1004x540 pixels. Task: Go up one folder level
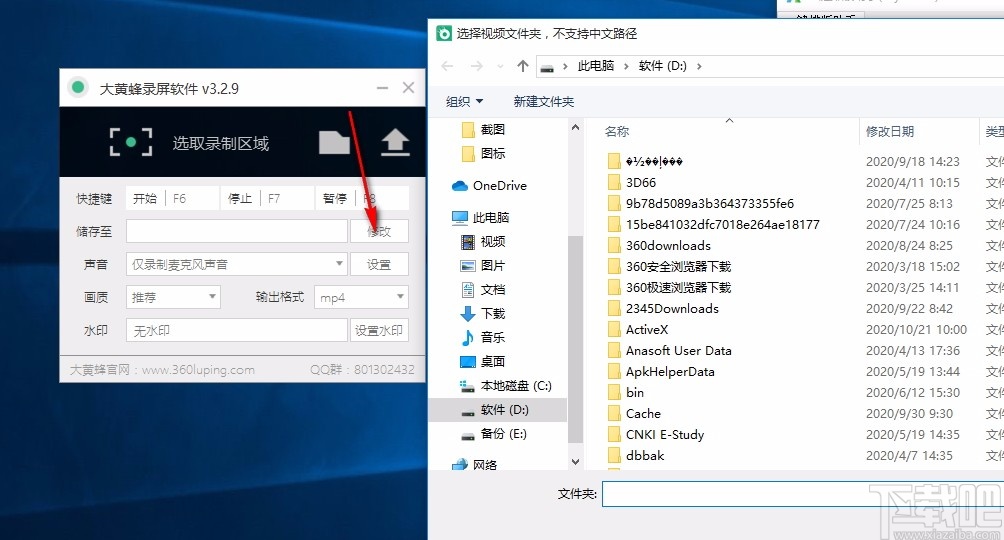(522, 66)
